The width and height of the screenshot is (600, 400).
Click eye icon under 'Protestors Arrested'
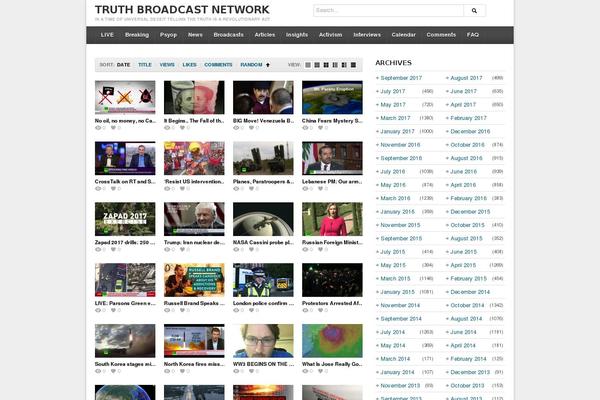point(305,310)
